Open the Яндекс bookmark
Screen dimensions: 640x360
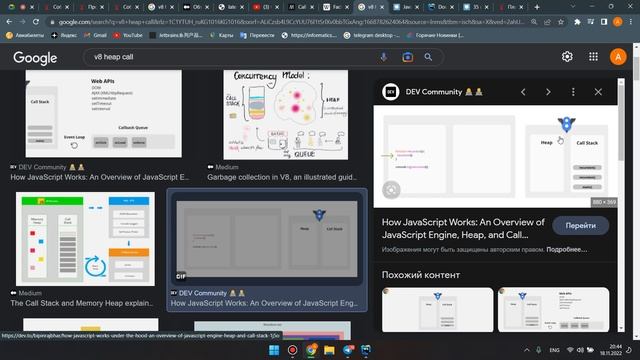pyautogui.click(x=64, y=36)
